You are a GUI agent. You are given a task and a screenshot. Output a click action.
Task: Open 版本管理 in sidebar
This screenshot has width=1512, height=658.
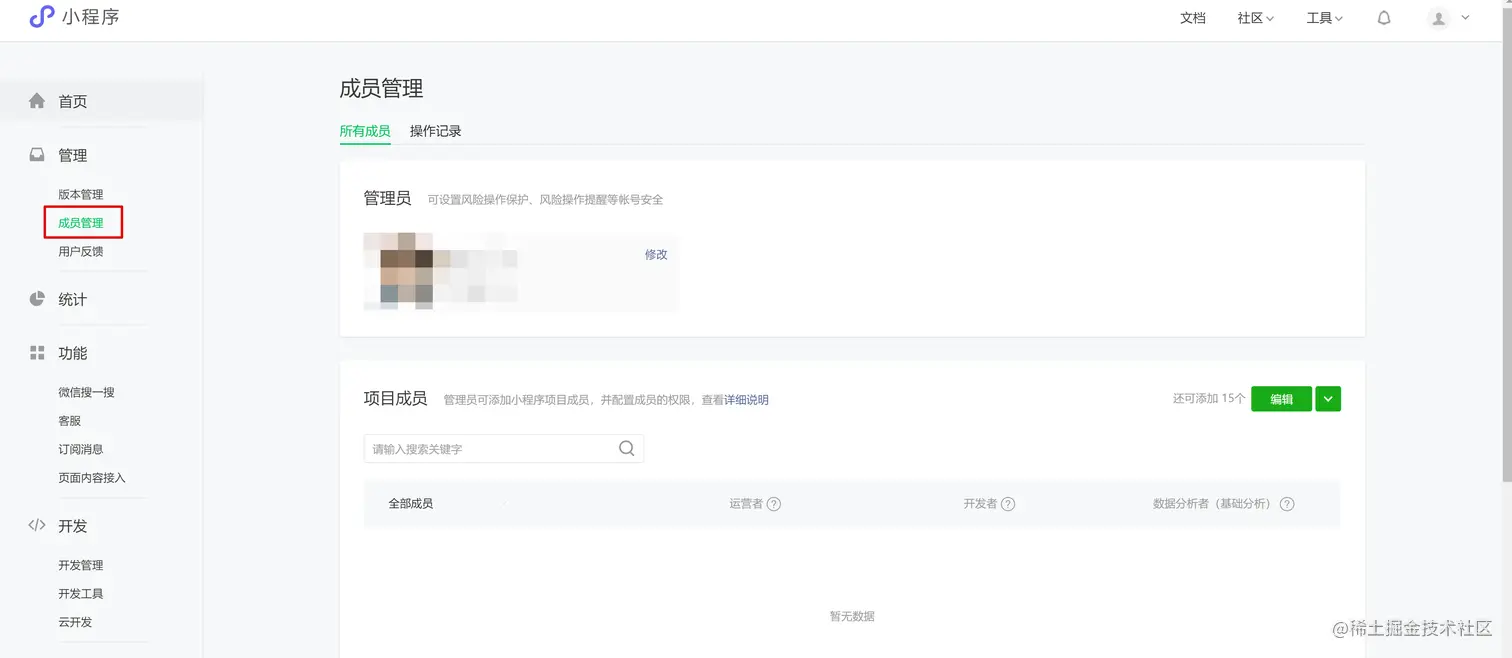coord(81,194)
